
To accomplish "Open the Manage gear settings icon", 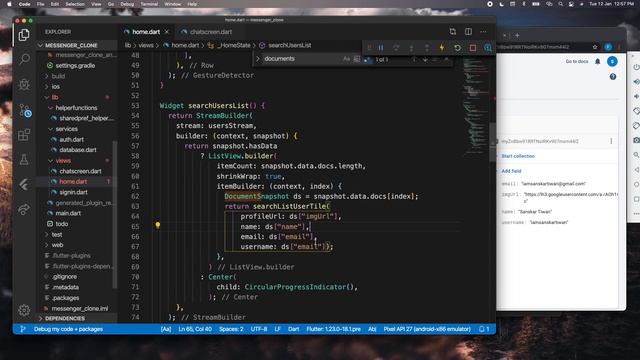I will [x=24, y=310].
